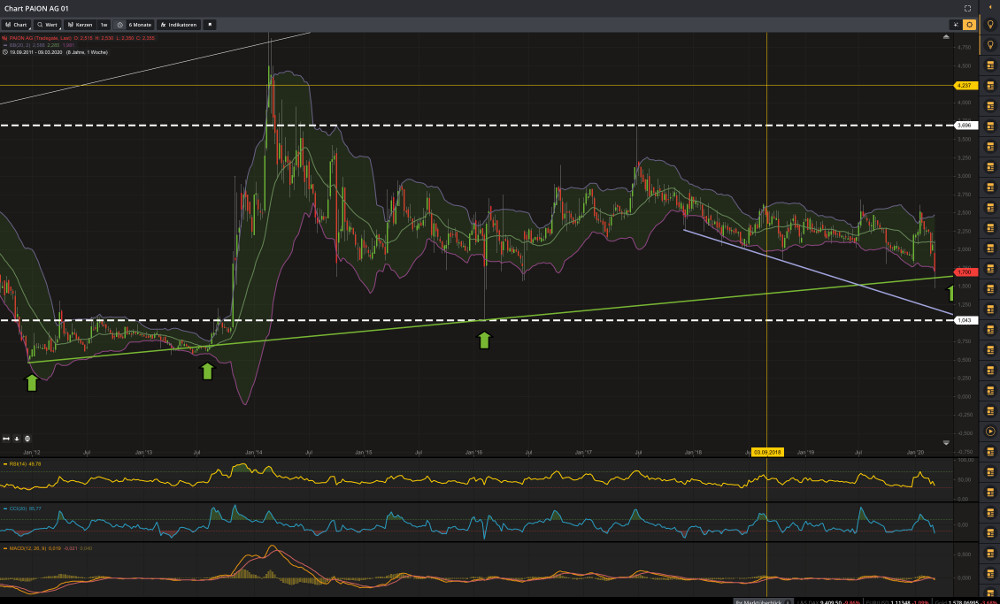1000x604 pixels.
Task: Click the sidebar play button icon
Action: (990, 431)
